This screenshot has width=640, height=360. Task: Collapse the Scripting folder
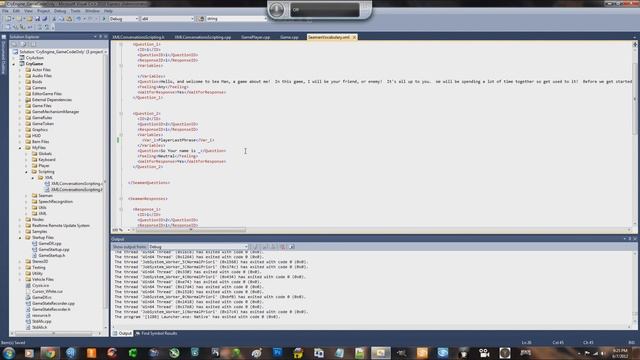pyautogui.click(x=27, y=172)
